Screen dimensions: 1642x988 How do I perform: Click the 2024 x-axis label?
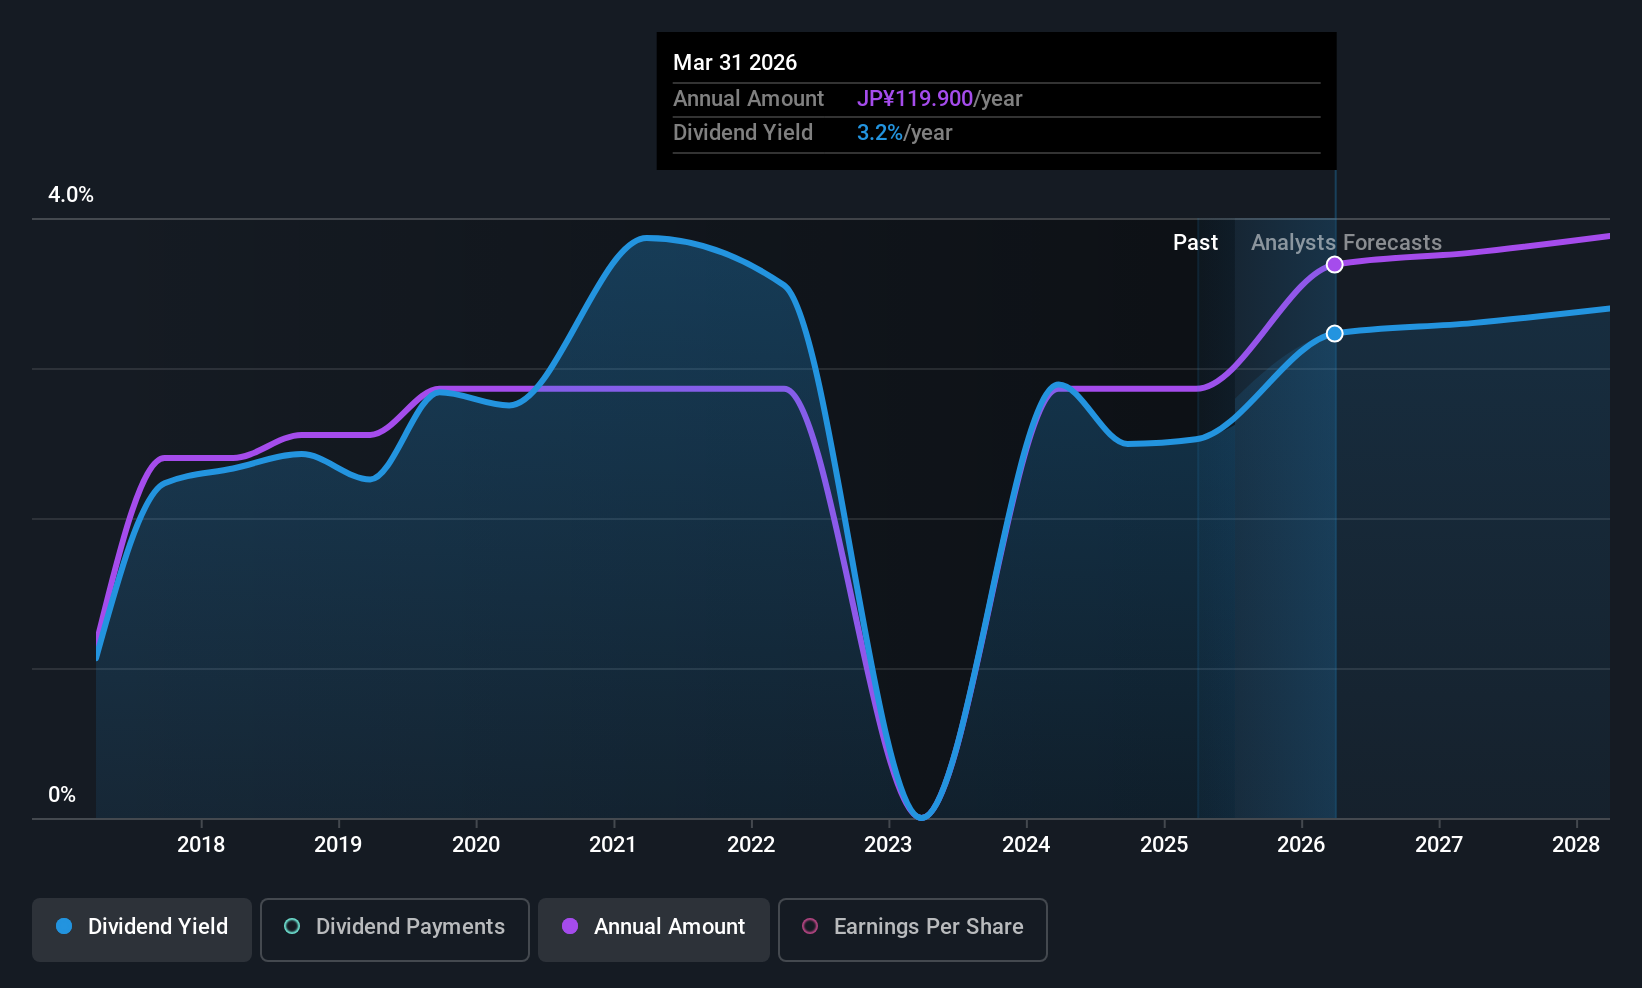coord(1026,844)
